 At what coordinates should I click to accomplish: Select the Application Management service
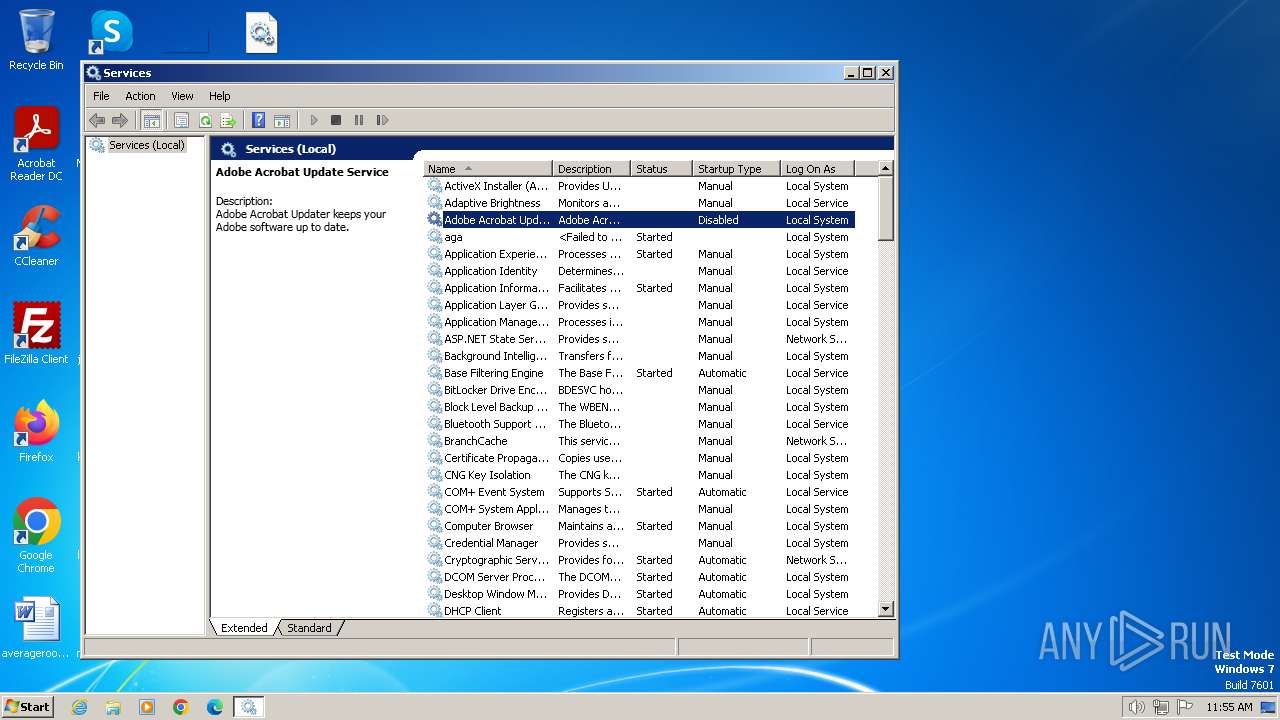pyautogui.click(x=639, y=322)
